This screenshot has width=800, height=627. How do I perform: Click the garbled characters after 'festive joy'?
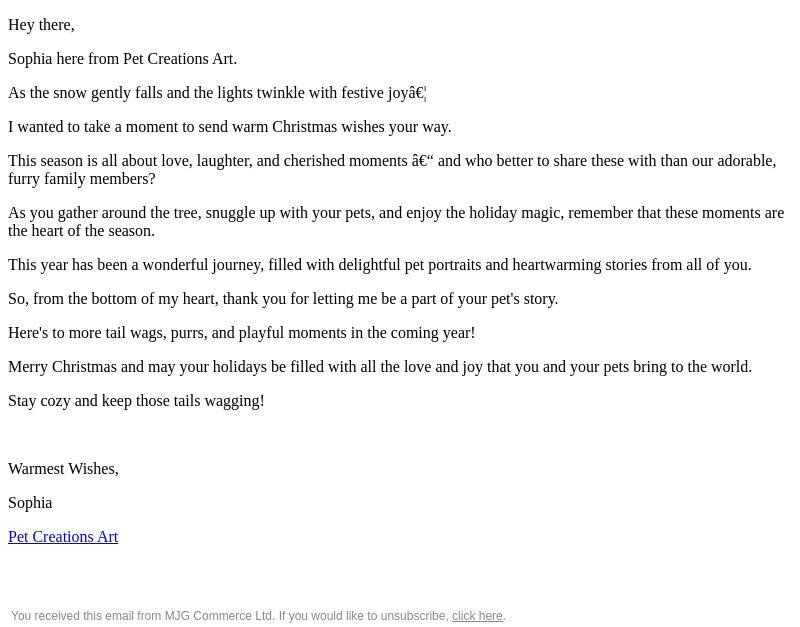[x=417, y=93]
